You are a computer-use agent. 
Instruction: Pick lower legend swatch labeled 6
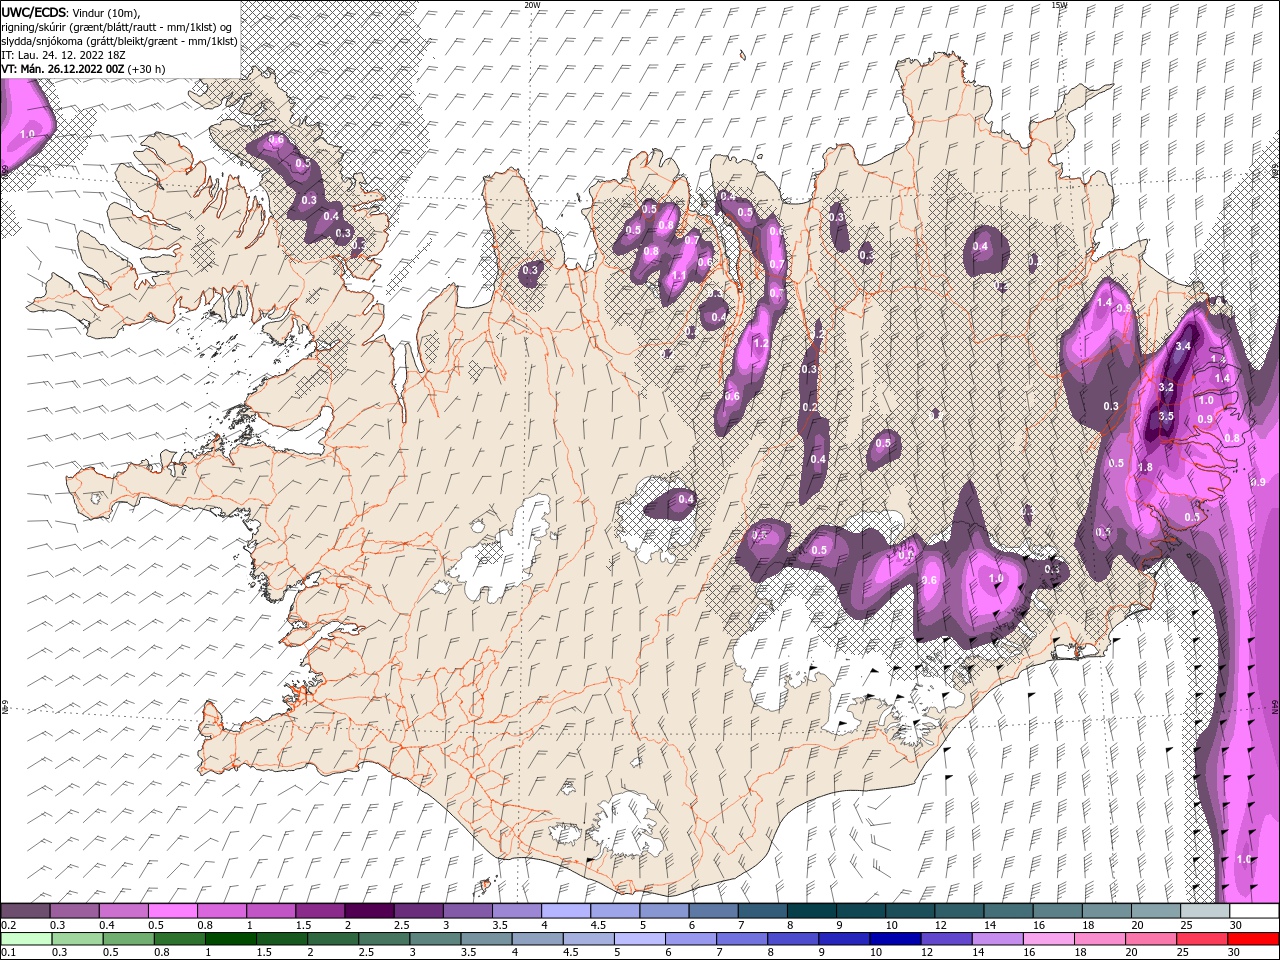691,939
